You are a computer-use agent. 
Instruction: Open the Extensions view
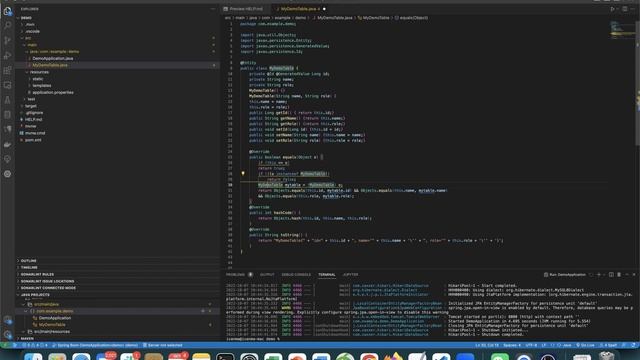7,70
